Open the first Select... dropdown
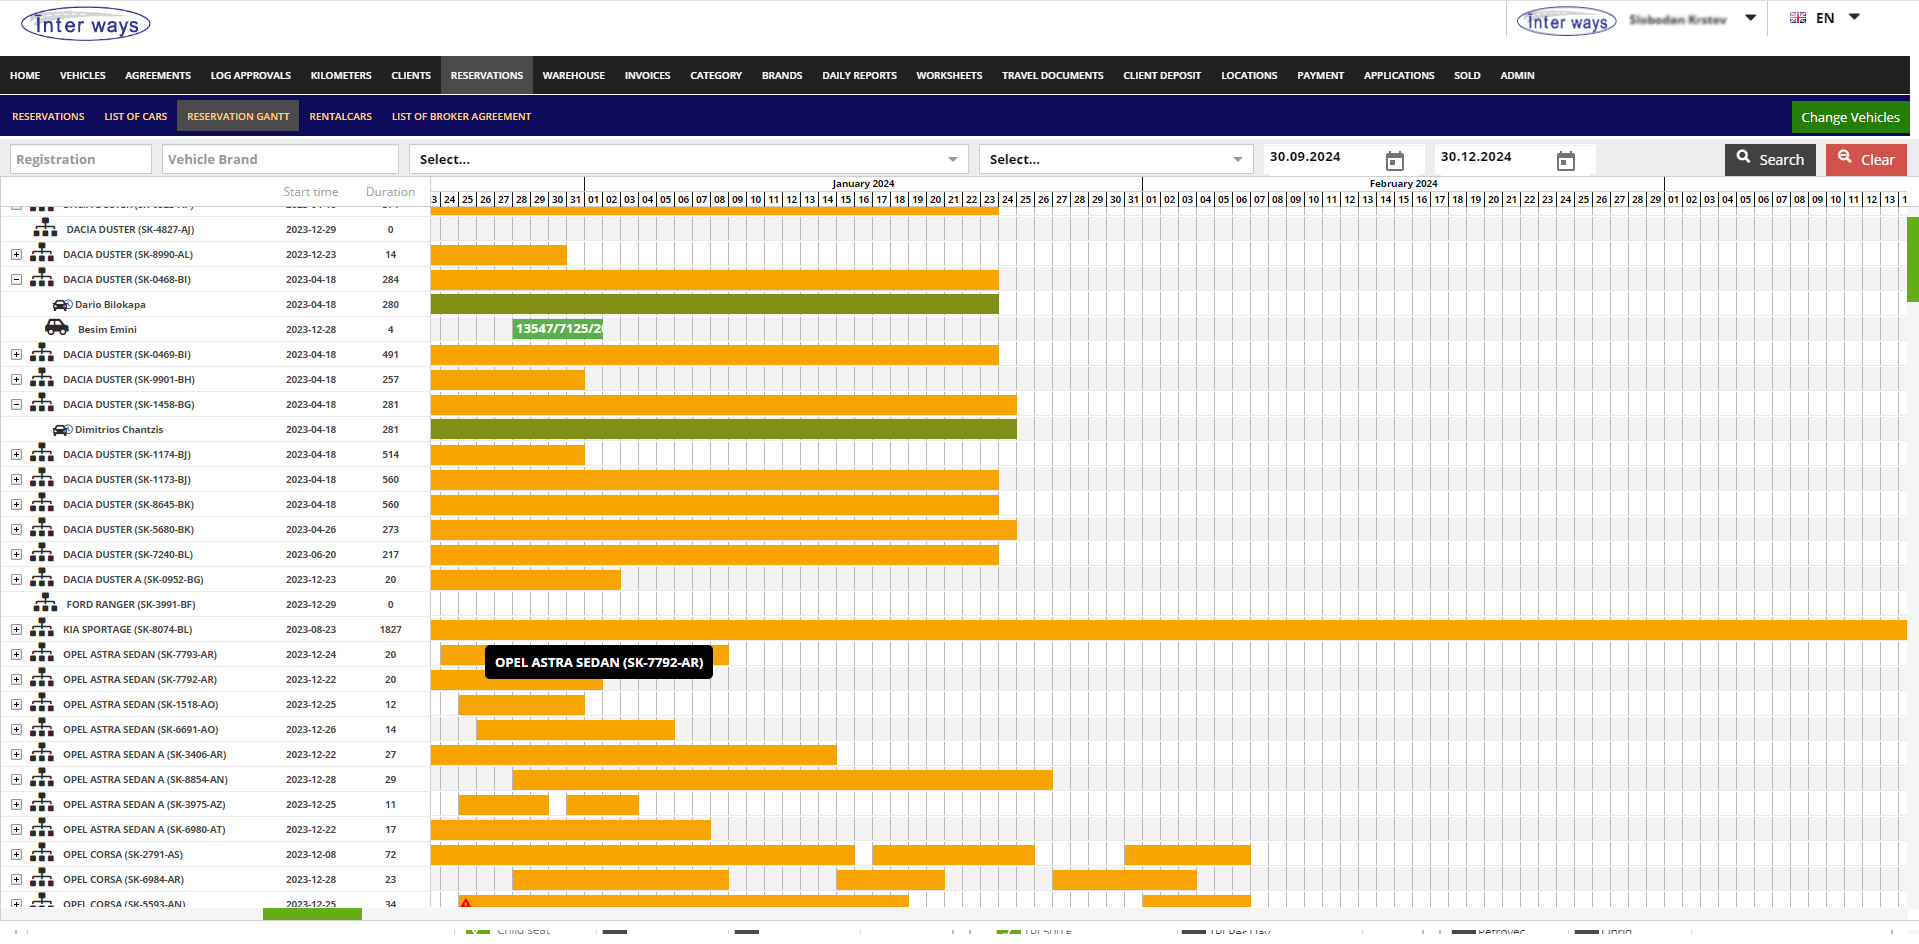 [x=689, y=159]
